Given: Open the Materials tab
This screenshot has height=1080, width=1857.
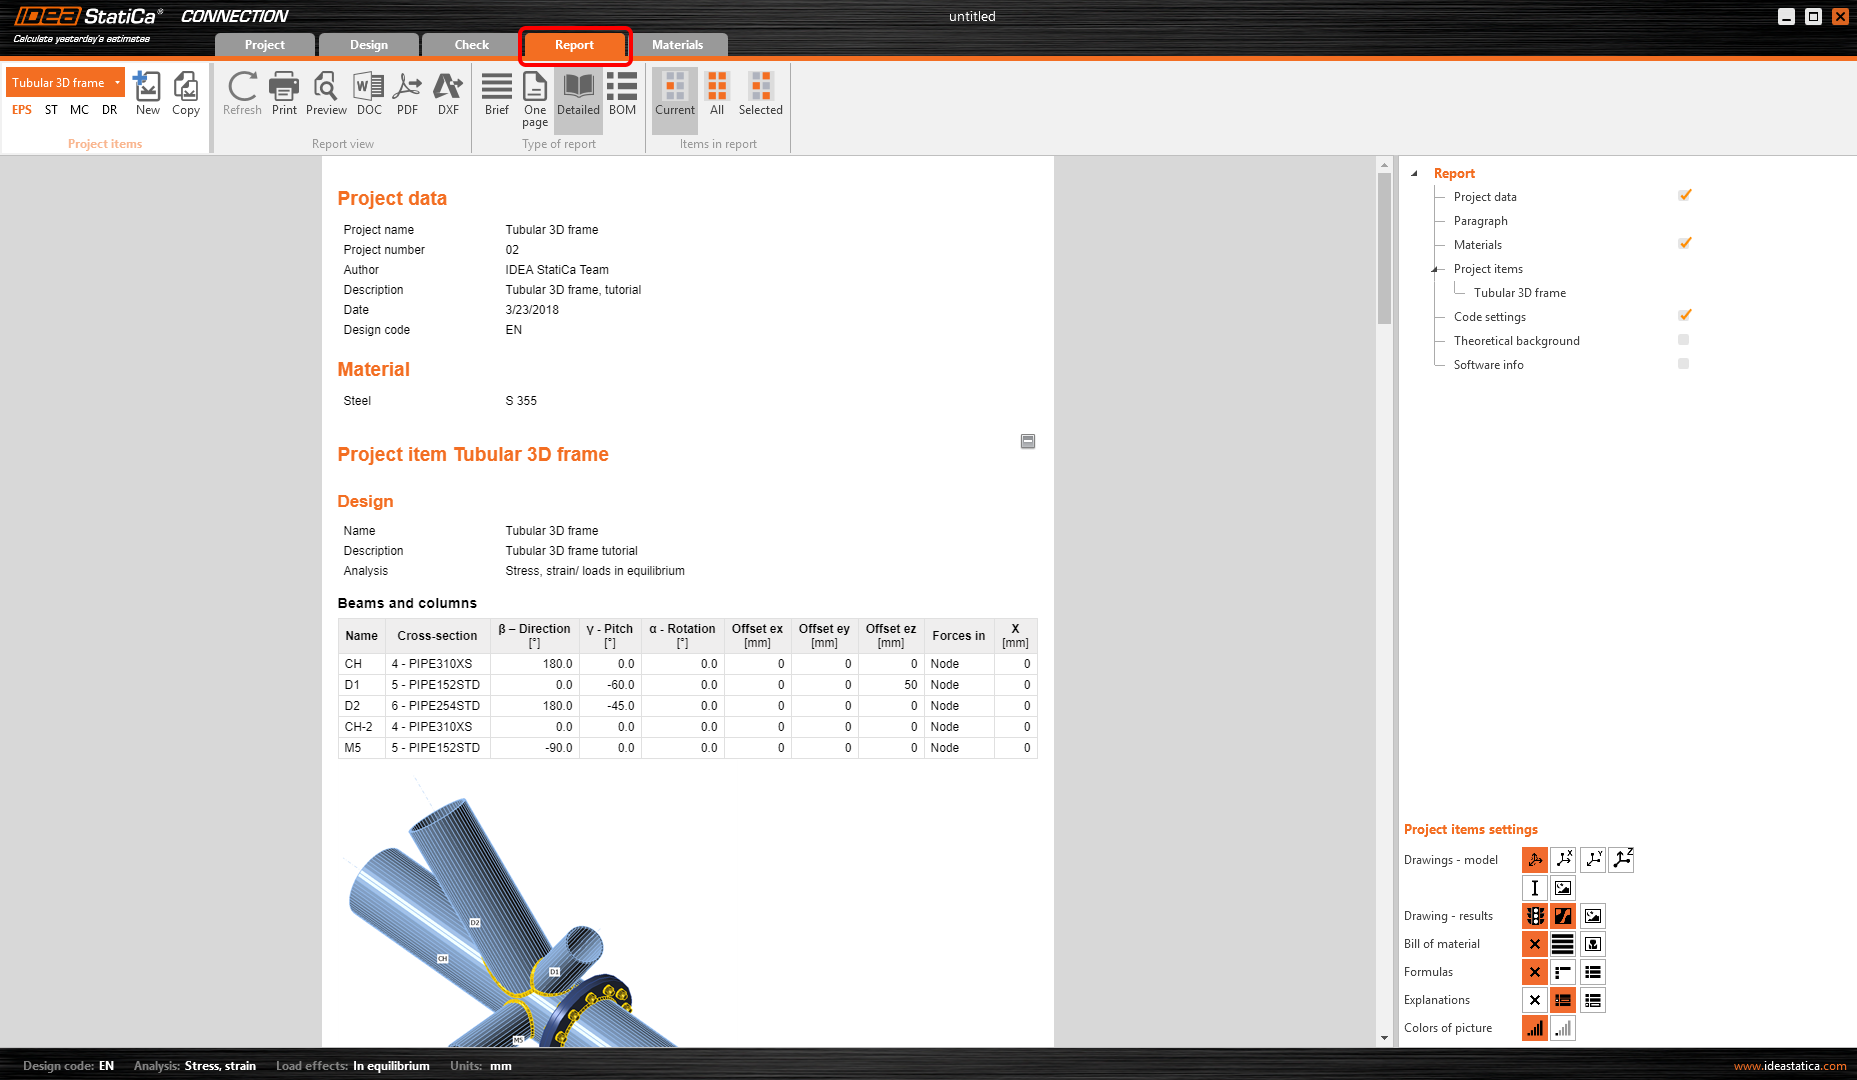Looking at the screenshot, I should point(677,45).
